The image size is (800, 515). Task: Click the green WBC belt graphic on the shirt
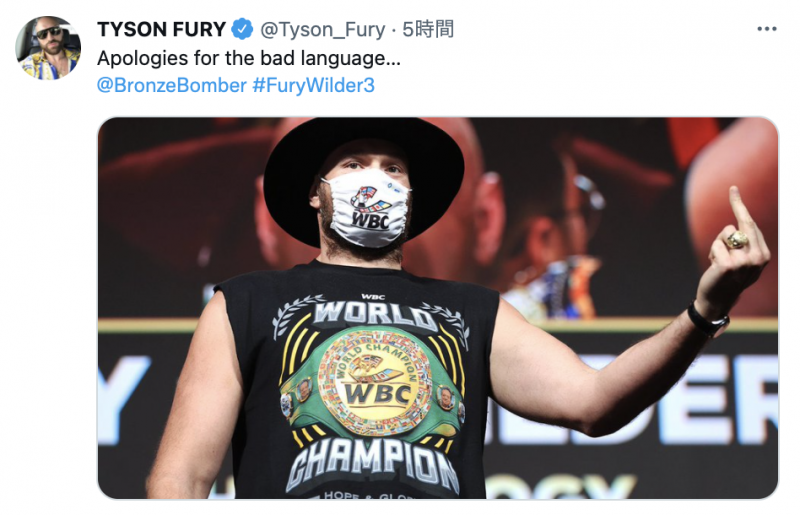tap(374, 388)
